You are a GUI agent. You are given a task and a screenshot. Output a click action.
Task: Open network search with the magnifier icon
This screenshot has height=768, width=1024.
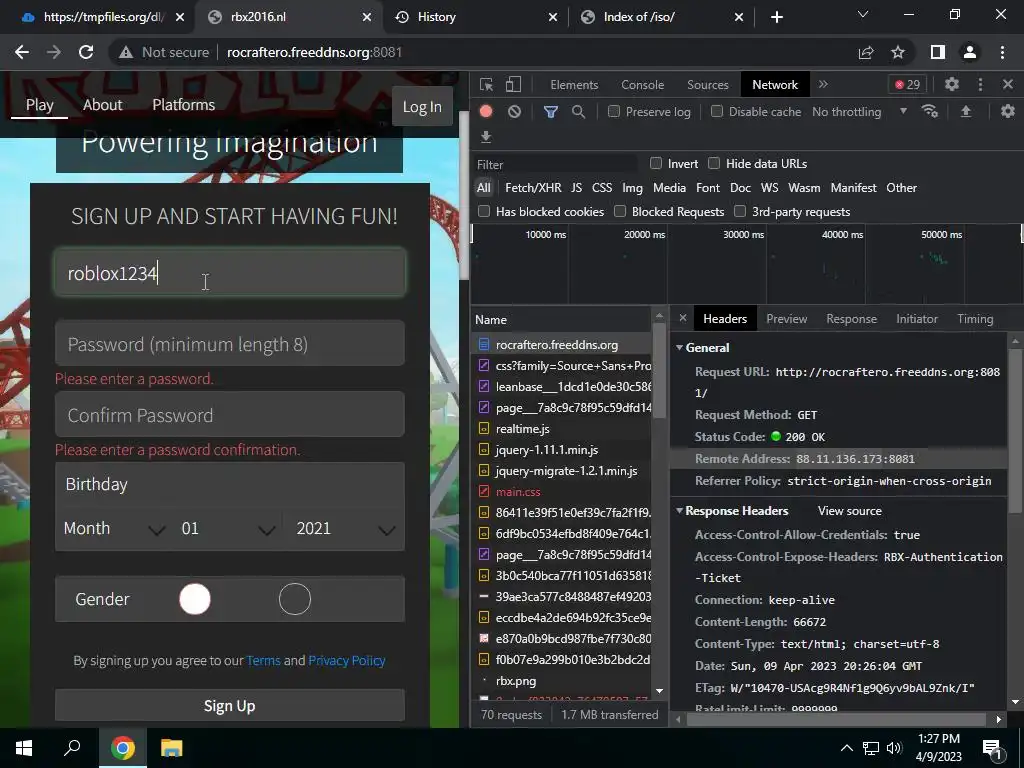[578, 112]
